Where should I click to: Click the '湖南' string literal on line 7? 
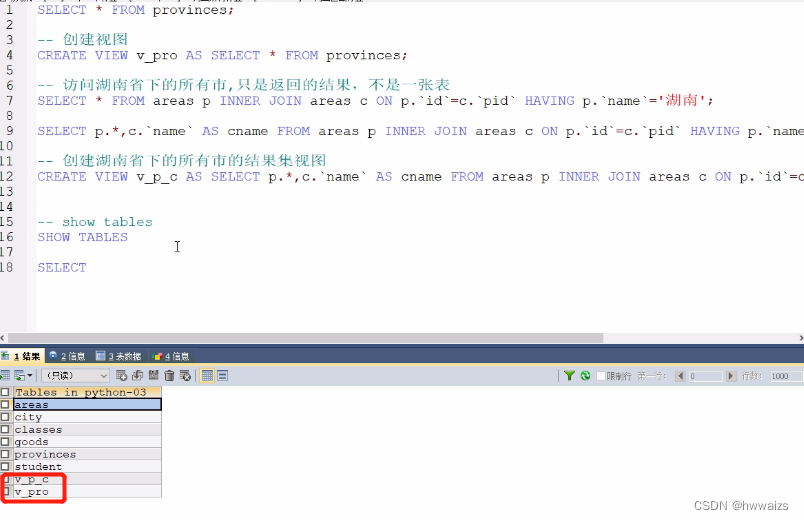coord(681,100)
